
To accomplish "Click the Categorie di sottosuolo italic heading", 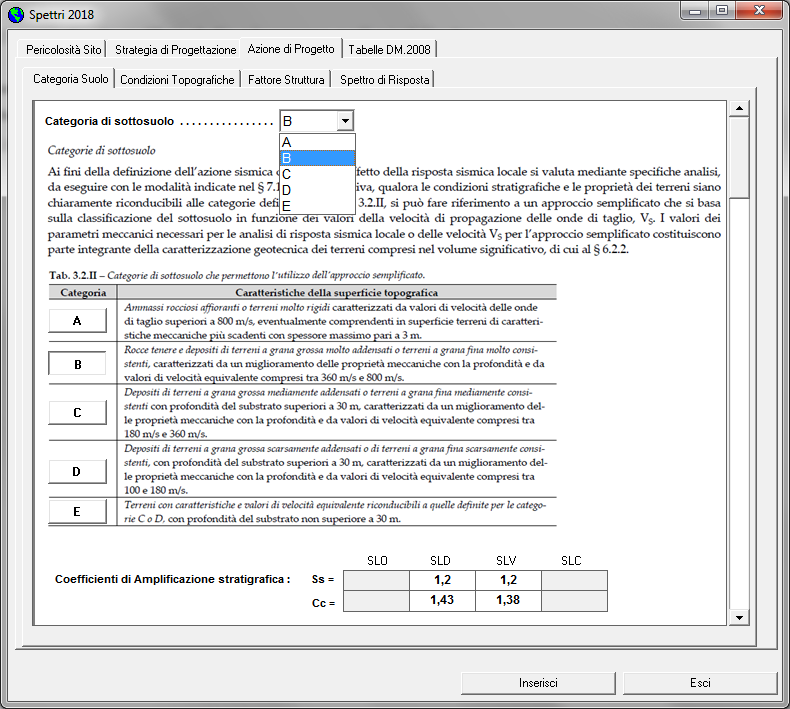I will 101,150.
